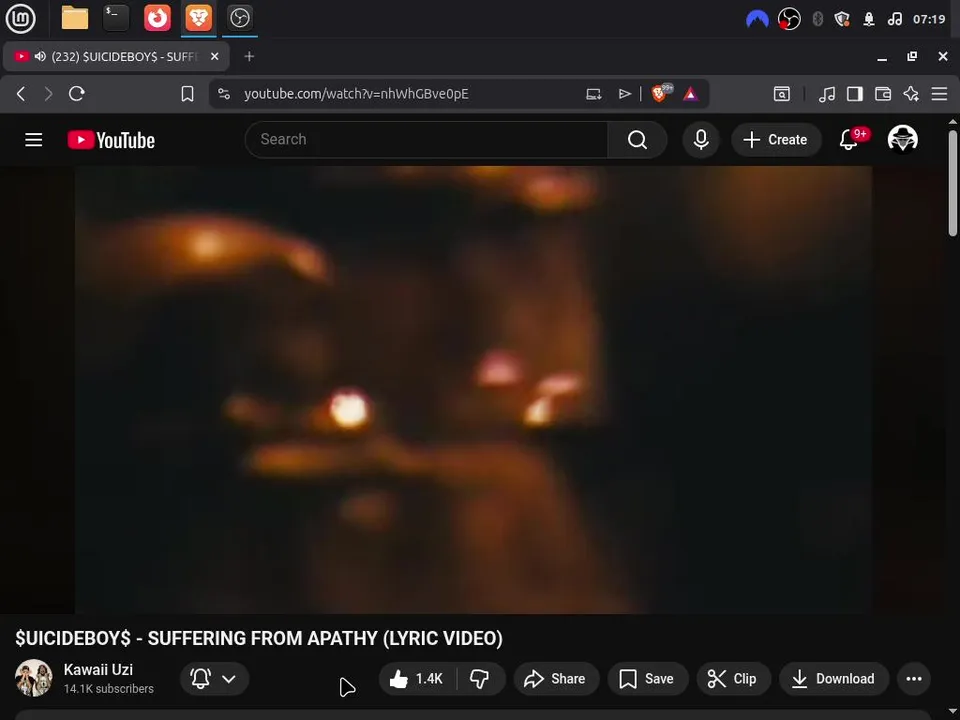Open the OBS tray icon
960x720 pixels.
click(789, 20)
